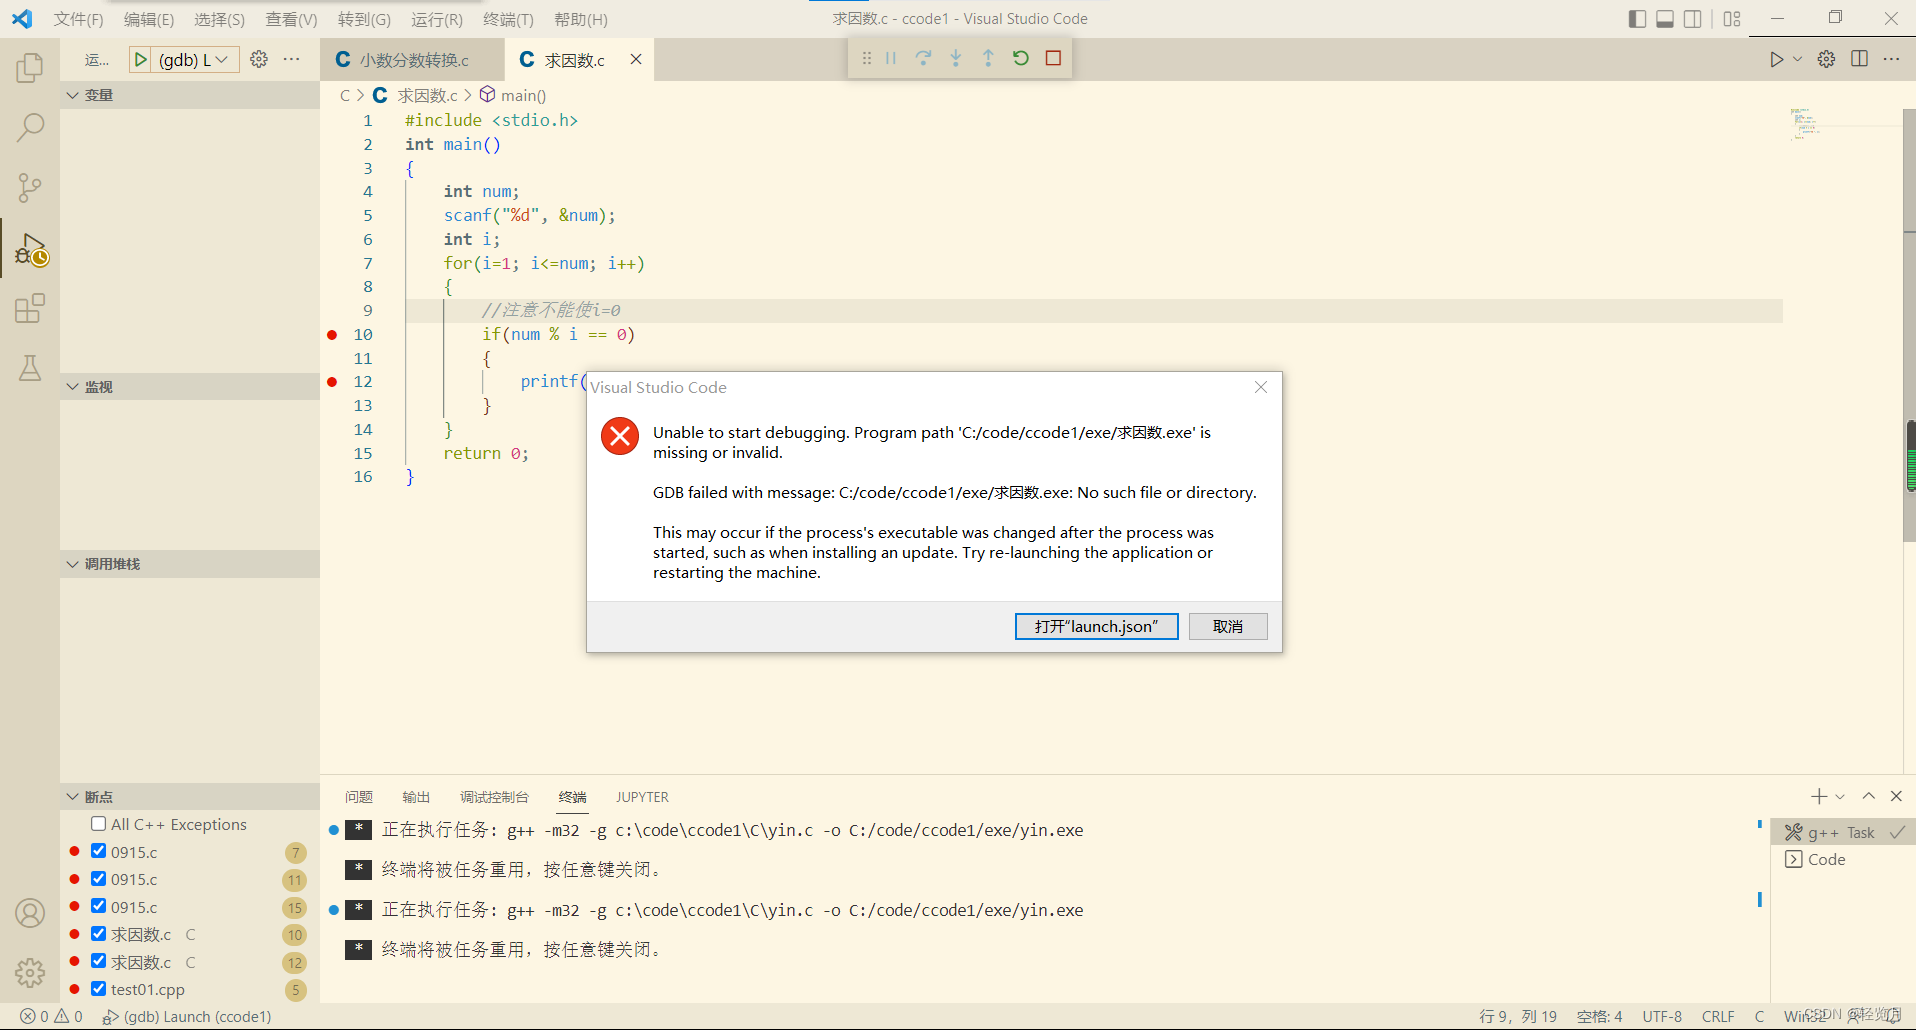Switch to 小数分数转换.c tab
This screenshot has height=1030, width=1916.
pyautogui.click(x=413, y=60)
